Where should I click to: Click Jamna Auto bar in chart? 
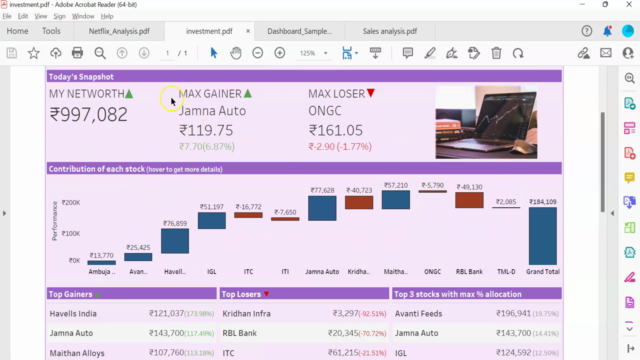click(322, 208)
